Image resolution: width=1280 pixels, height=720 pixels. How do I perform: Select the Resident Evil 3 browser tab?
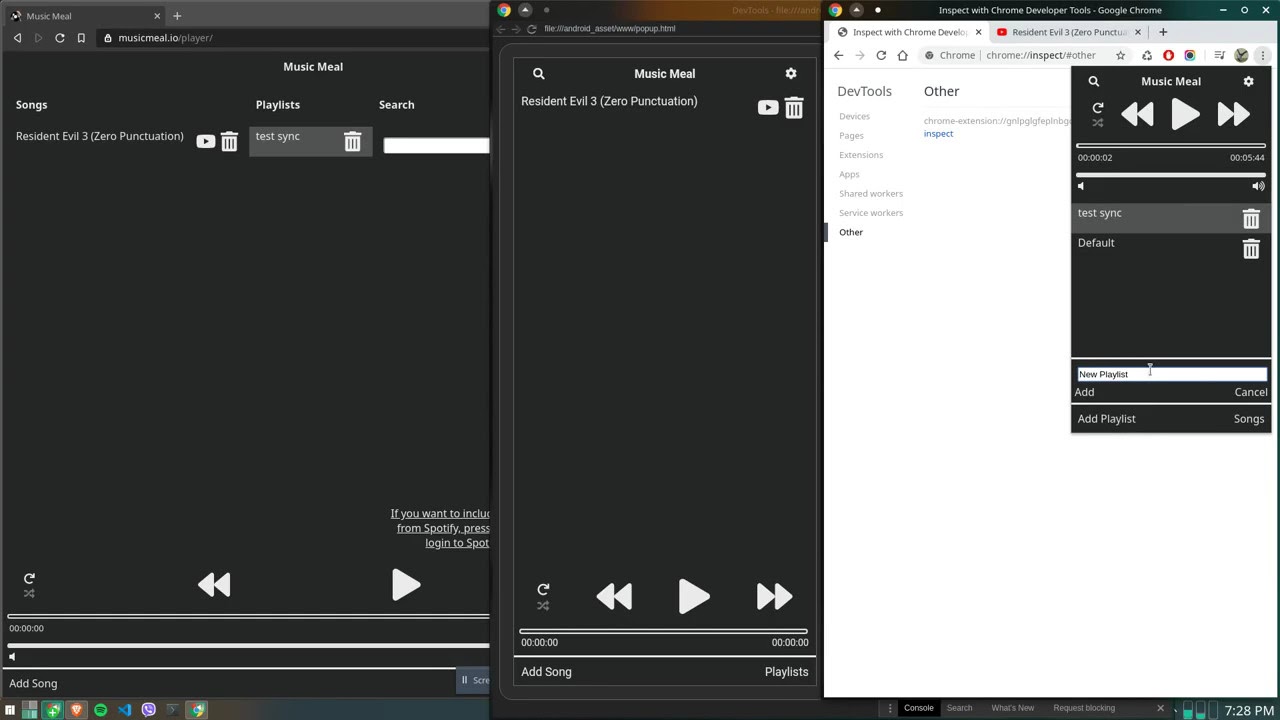click(x=1065, y=31)
